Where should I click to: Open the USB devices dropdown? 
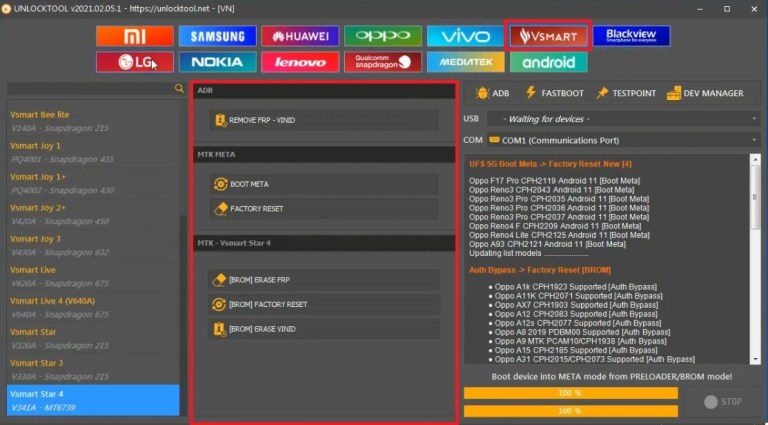(624, 119)
